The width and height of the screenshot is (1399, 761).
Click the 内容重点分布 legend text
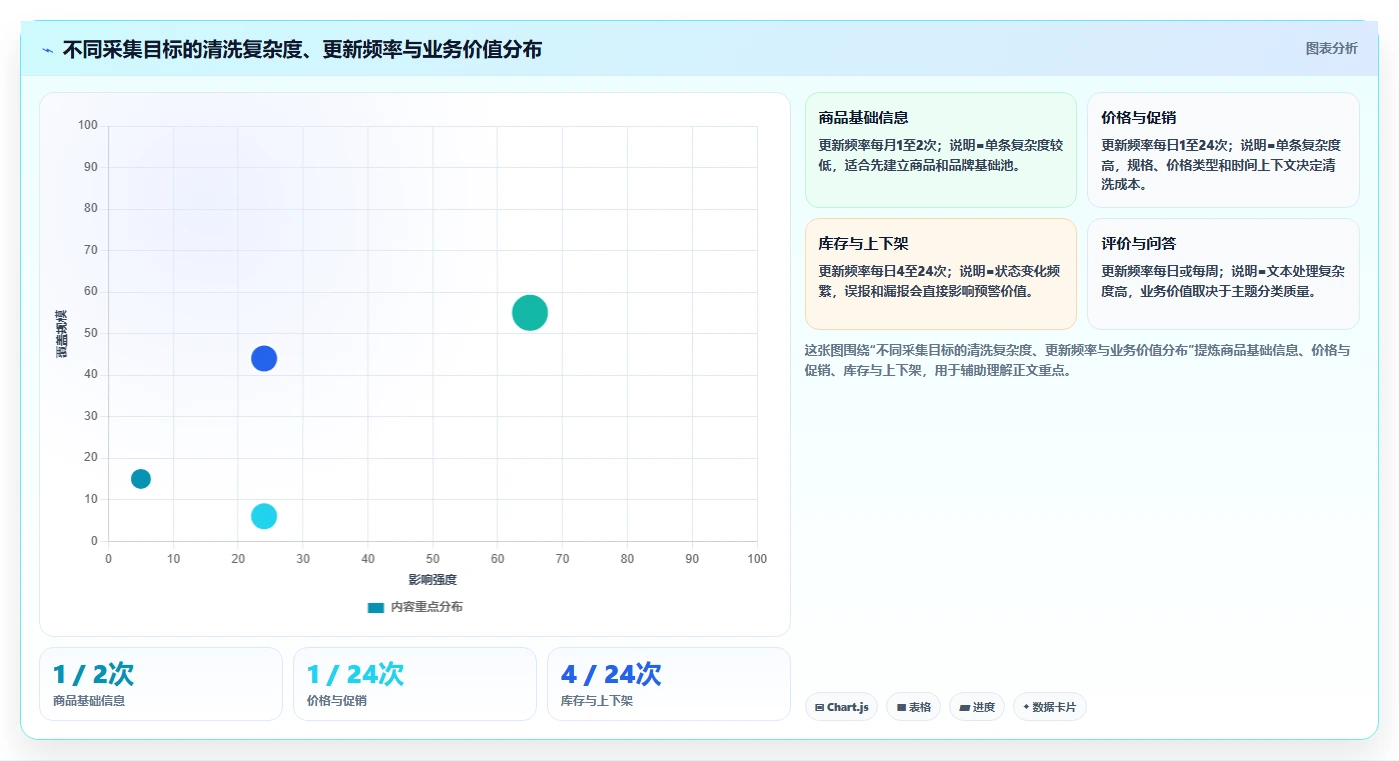427,607
